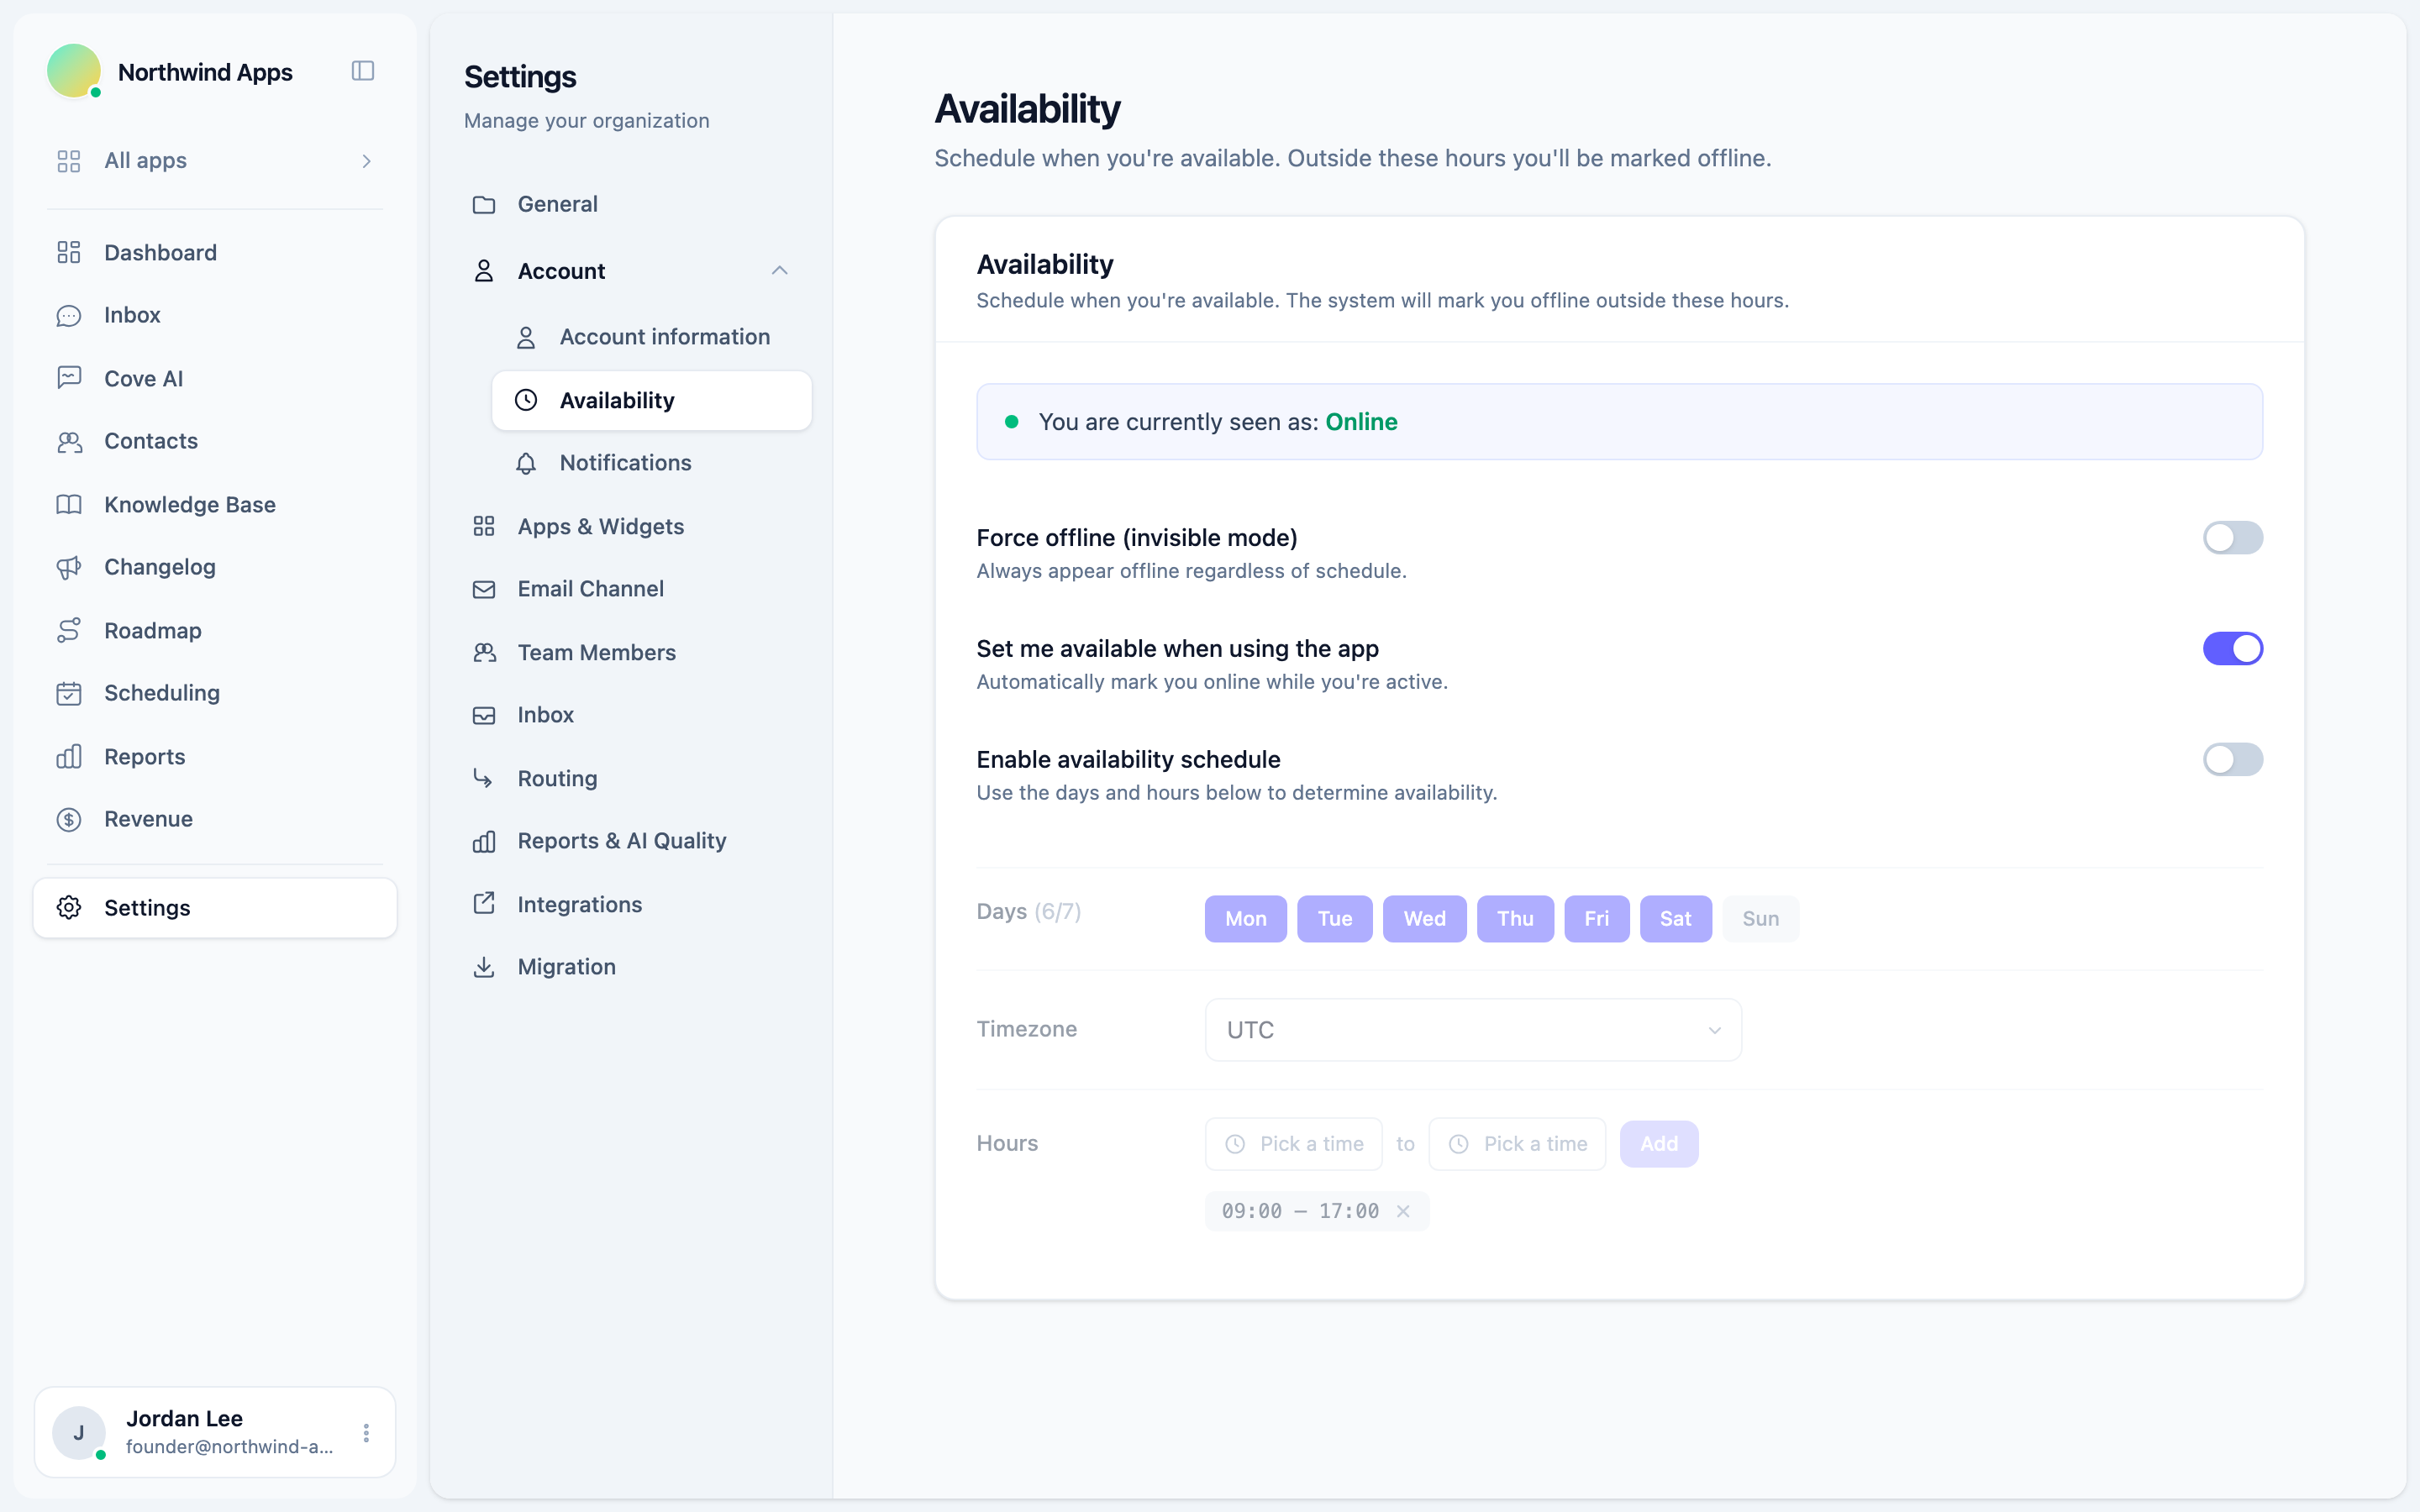2420x1512 pixels.
Task: Go to the Knowledge Base page
Action: pyautogui.click(x=215, y=504)
